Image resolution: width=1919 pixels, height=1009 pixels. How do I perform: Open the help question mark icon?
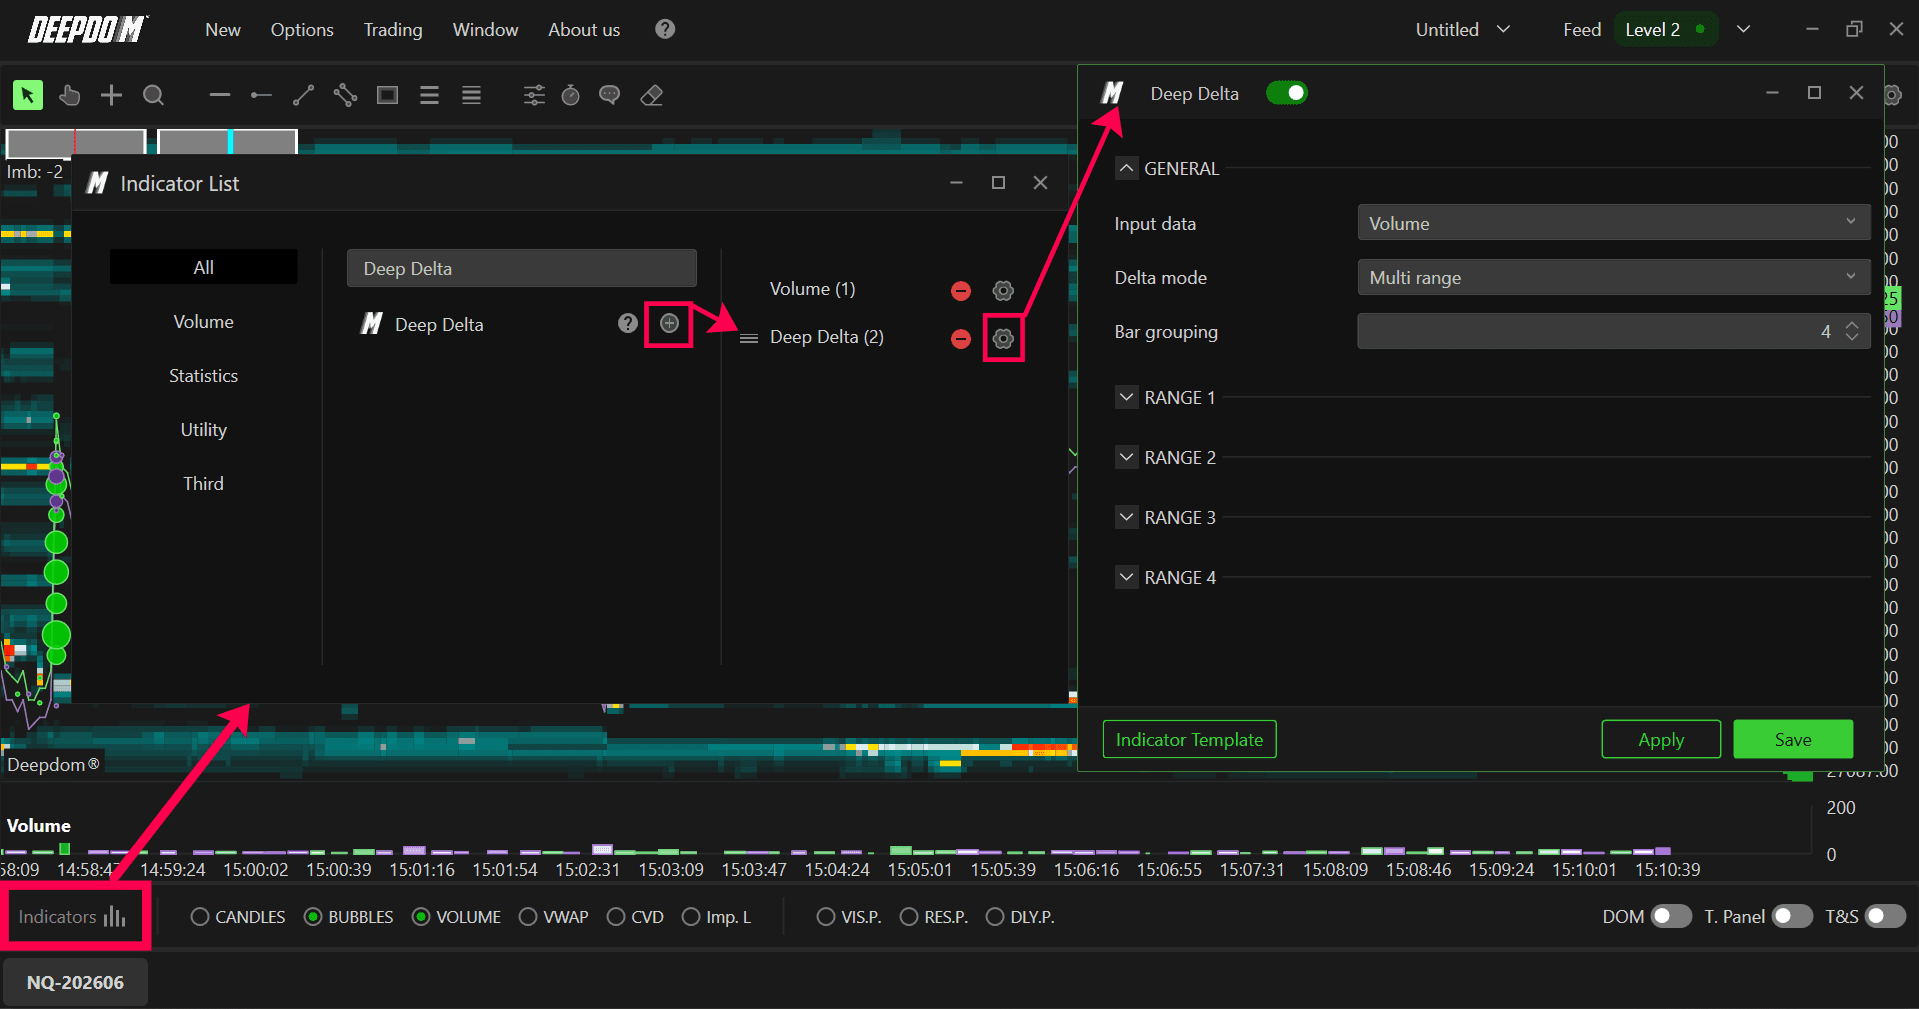(x=665, y=29)
